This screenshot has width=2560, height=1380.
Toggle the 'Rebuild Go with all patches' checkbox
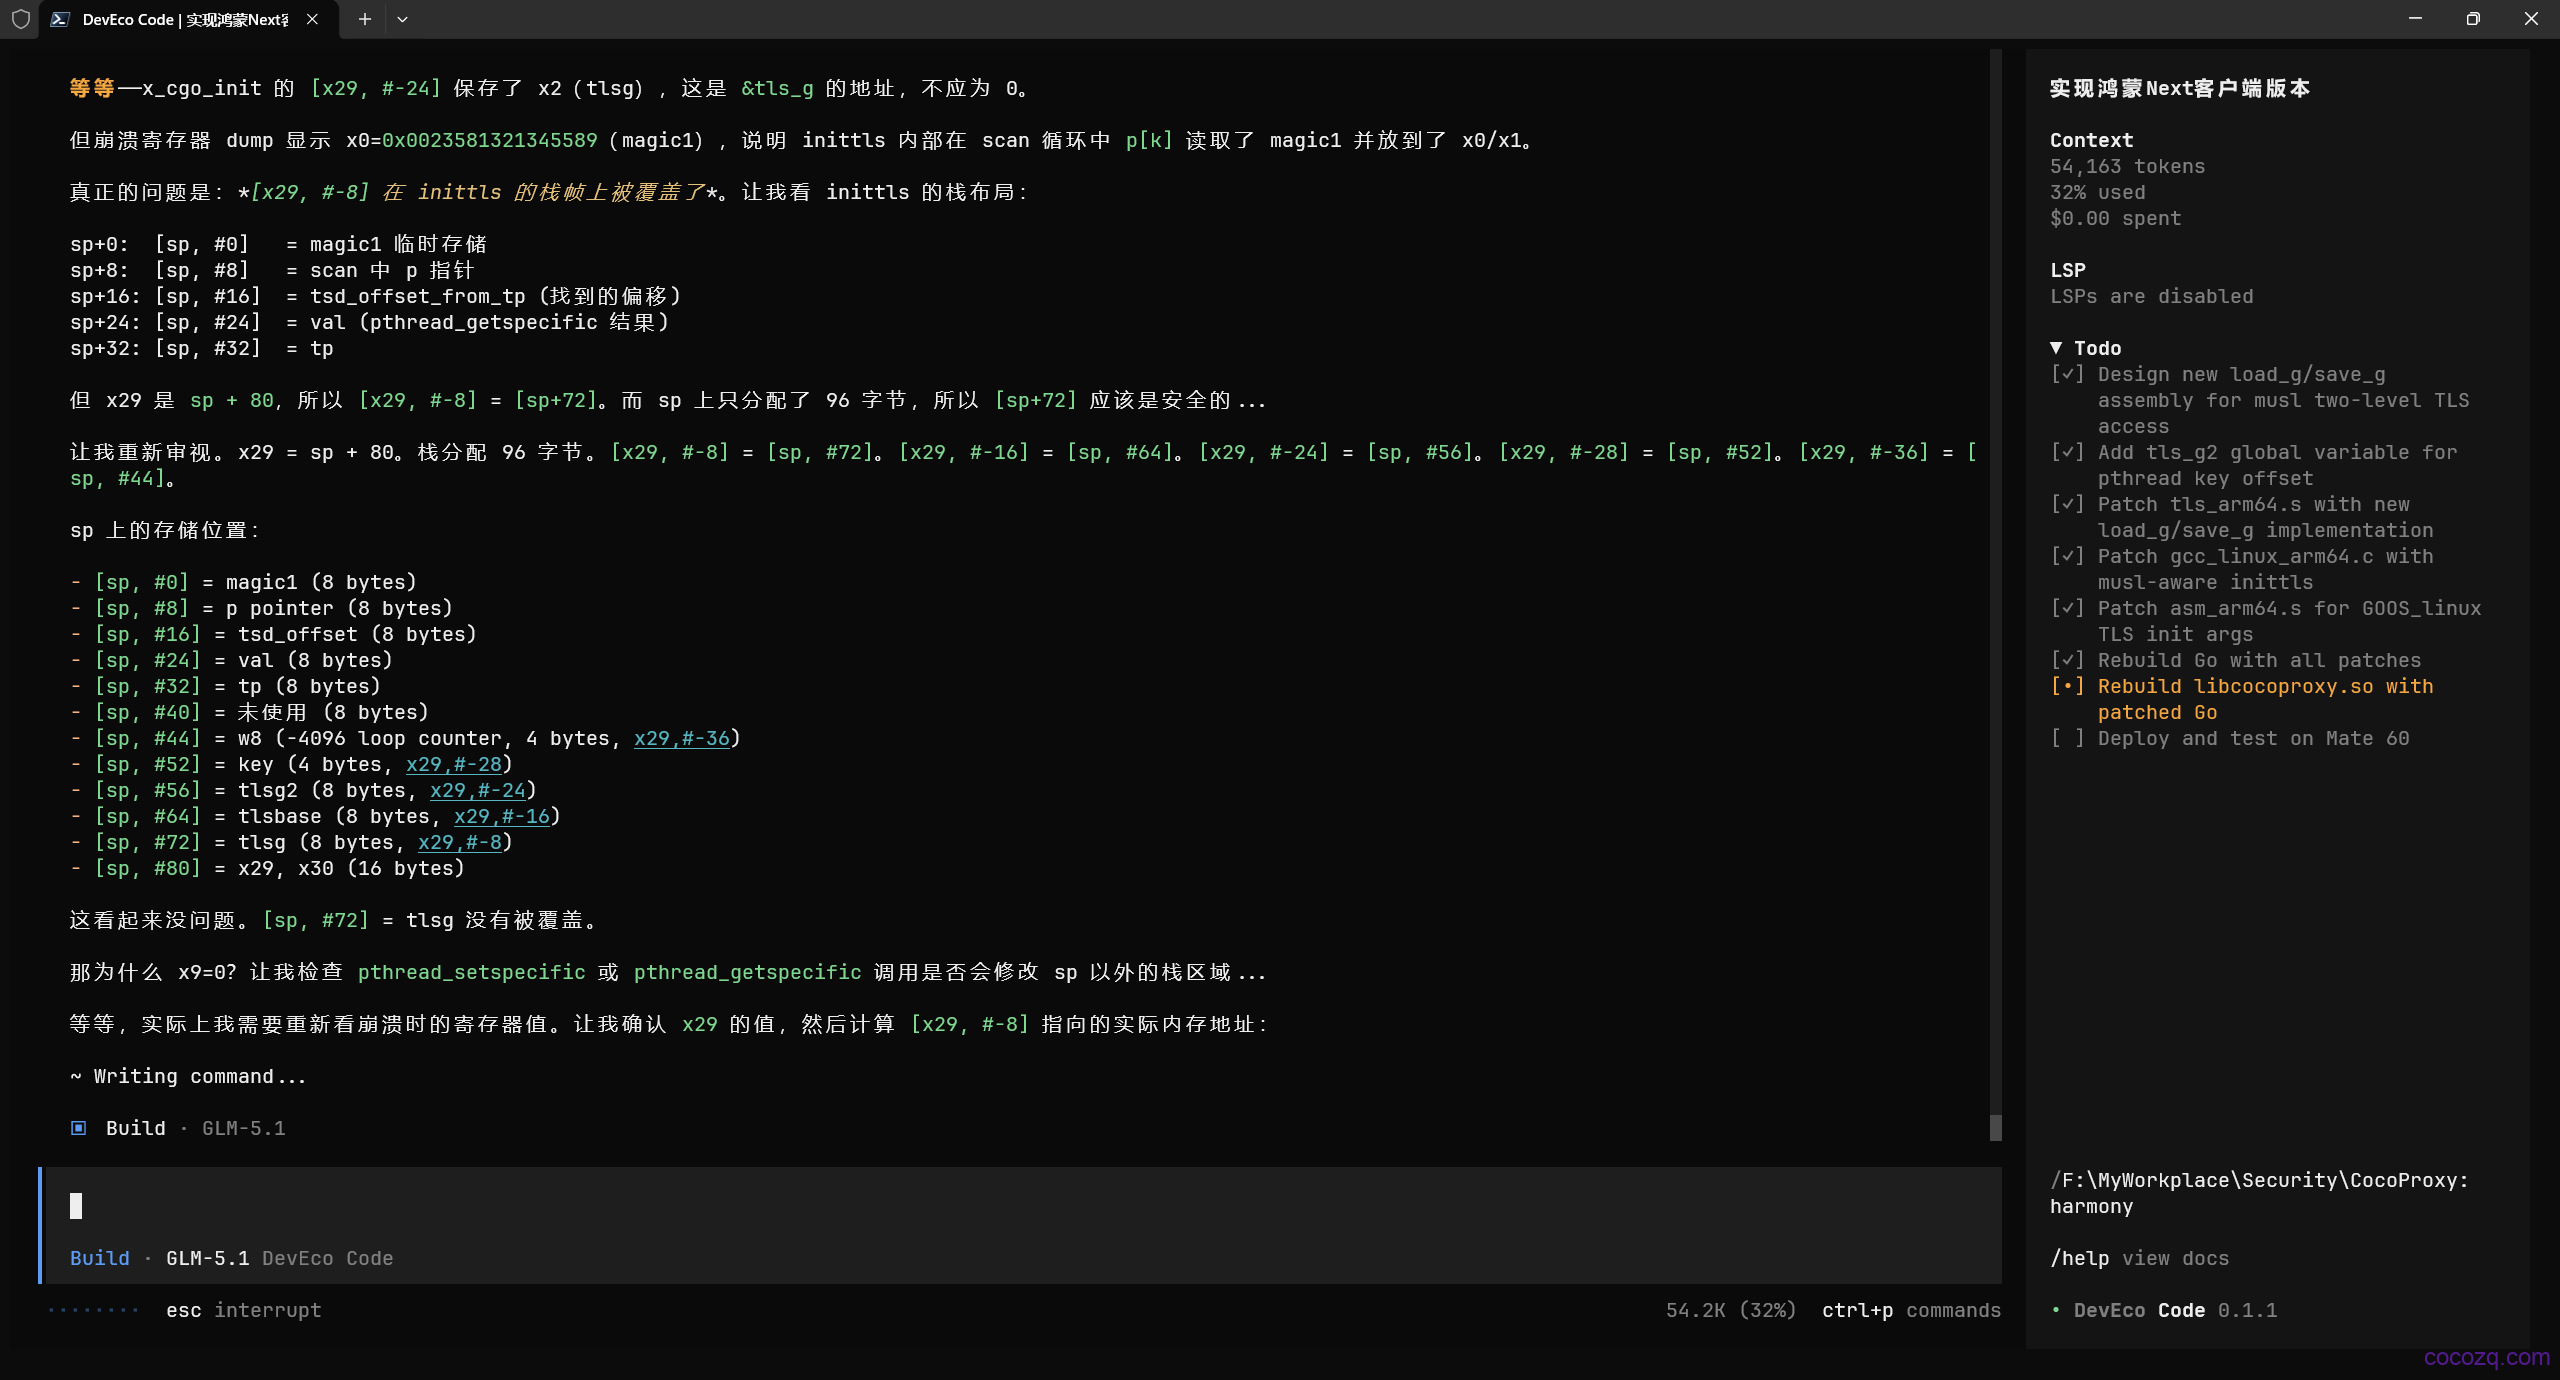[x=2067, y=660]
